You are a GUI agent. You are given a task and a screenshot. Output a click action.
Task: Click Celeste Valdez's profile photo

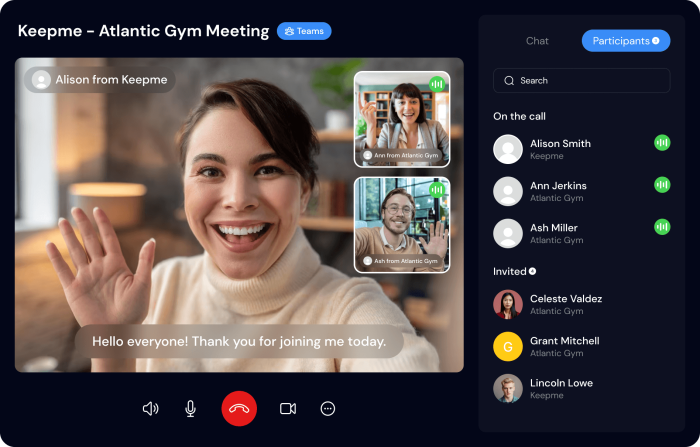pos(508,304)
